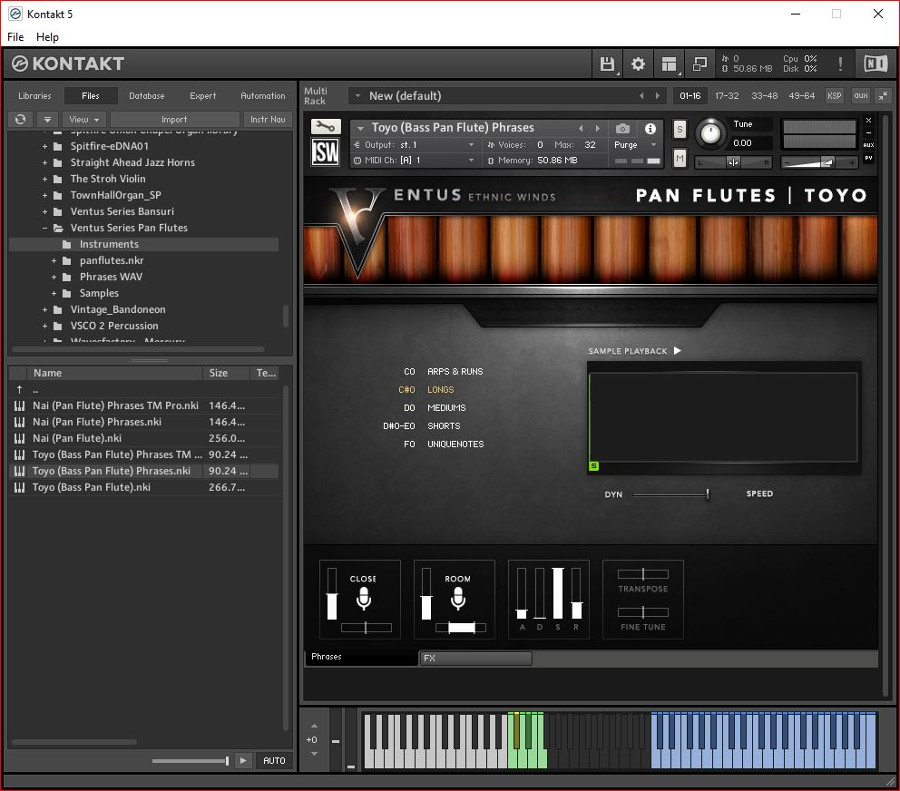Image resolution: width=900 pixels, height=791 pixels.
Task: Go to previous multi with left arrow
Action: 641,96
